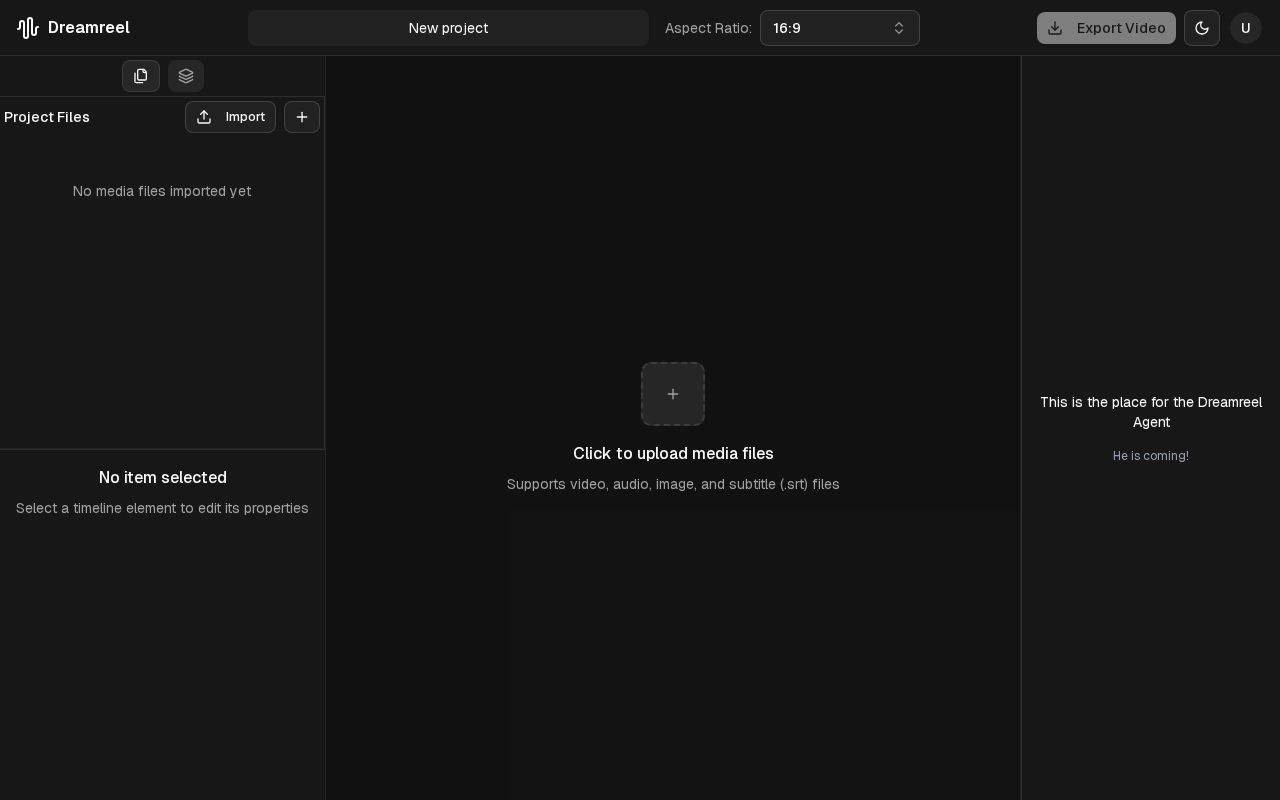This screenshot has width=1280, height=800.
Task: Click 'Supports video, audio, image, and subtitle' text
Action: point(673,484)
